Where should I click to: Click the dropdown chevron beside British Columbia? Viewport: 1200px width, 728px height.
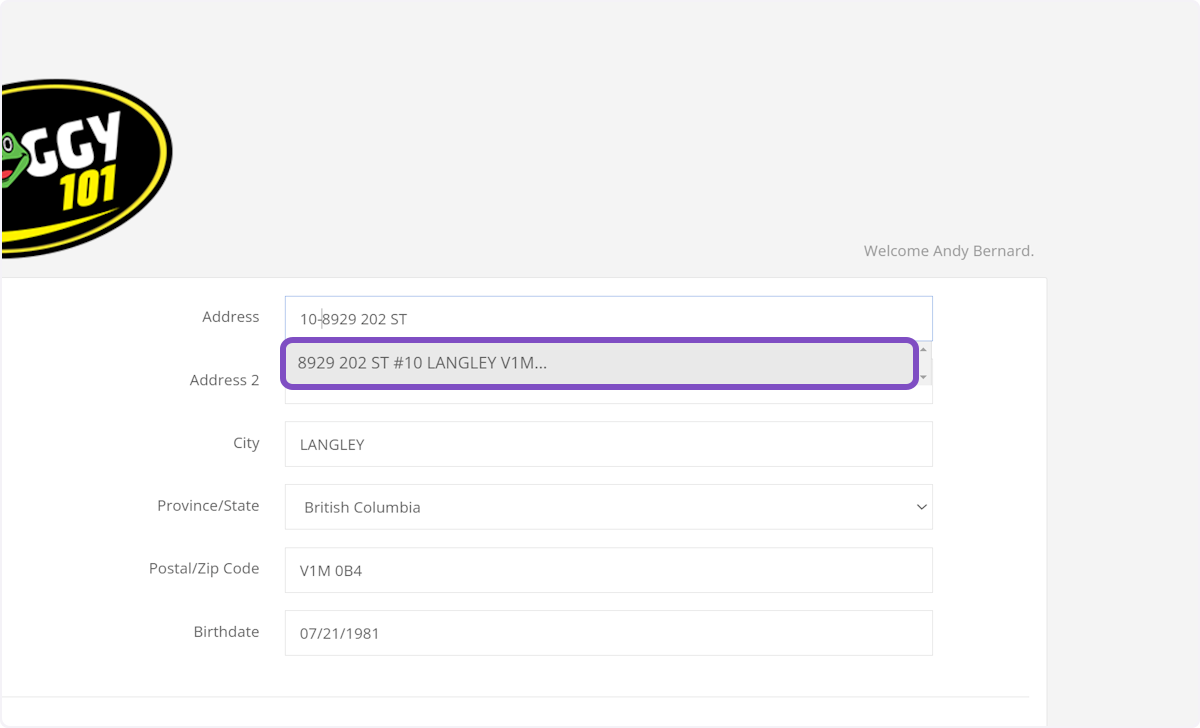(x=921, y=507)
